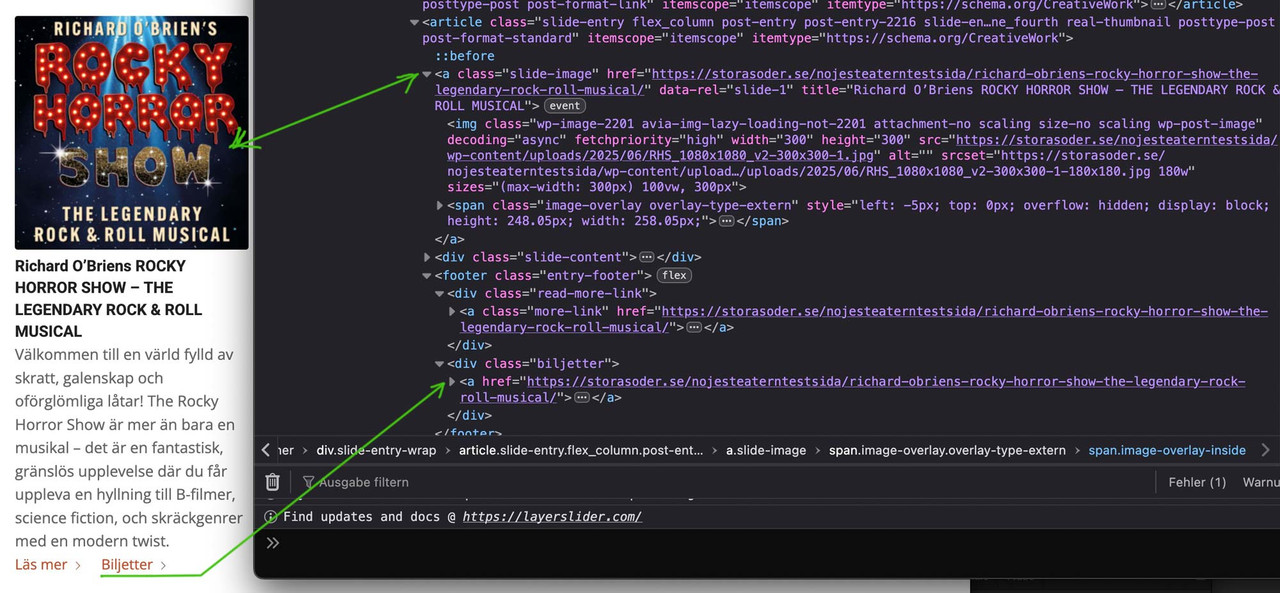Collapse the footer entry-footer node

428,275
